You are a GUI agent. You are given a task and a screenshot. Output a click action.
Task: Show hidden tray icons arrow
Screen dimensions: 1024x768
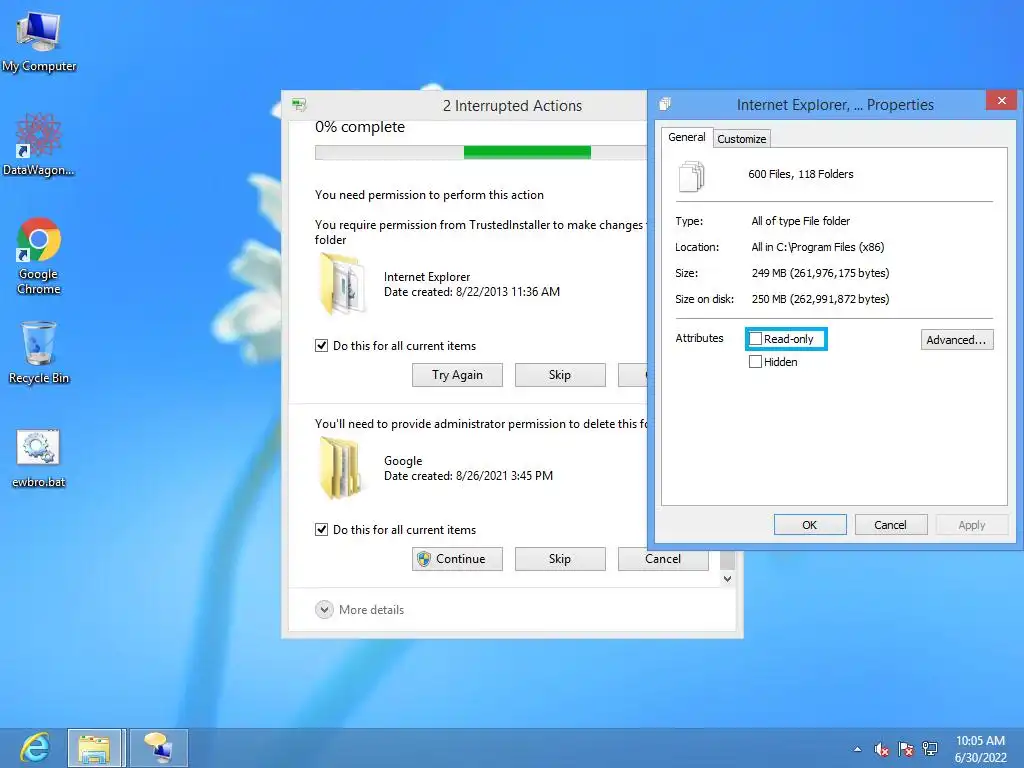857,749
